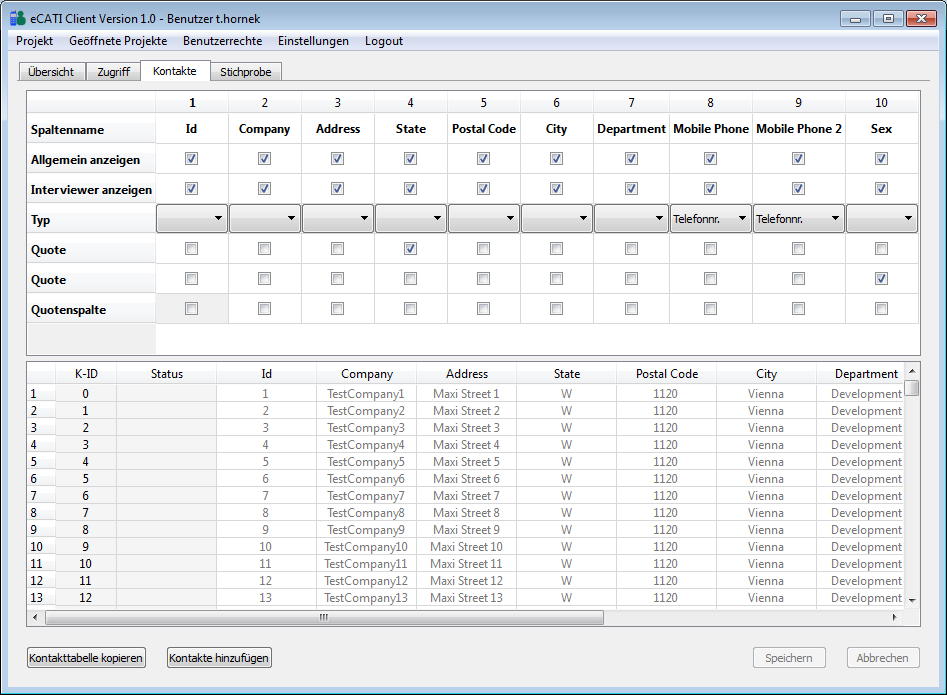Screen dimensions: 947x695
Task: Click the down arrow of contact list scrollbar
Action: 911,599
